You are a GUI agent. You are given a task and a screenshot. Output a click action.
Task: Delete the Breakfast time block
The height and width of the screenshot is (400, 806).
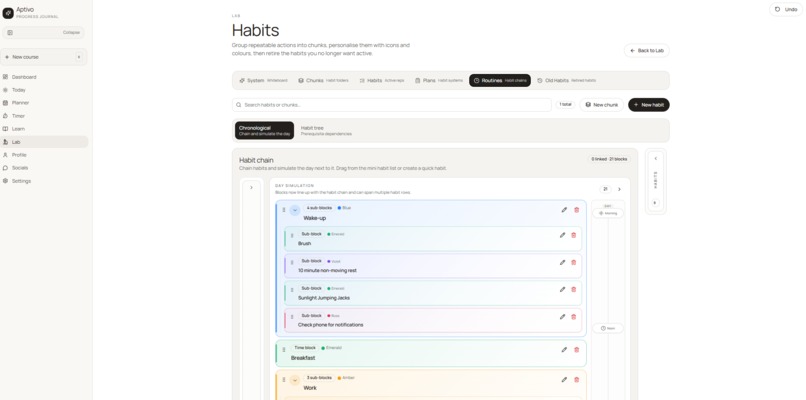click(576, 350)
